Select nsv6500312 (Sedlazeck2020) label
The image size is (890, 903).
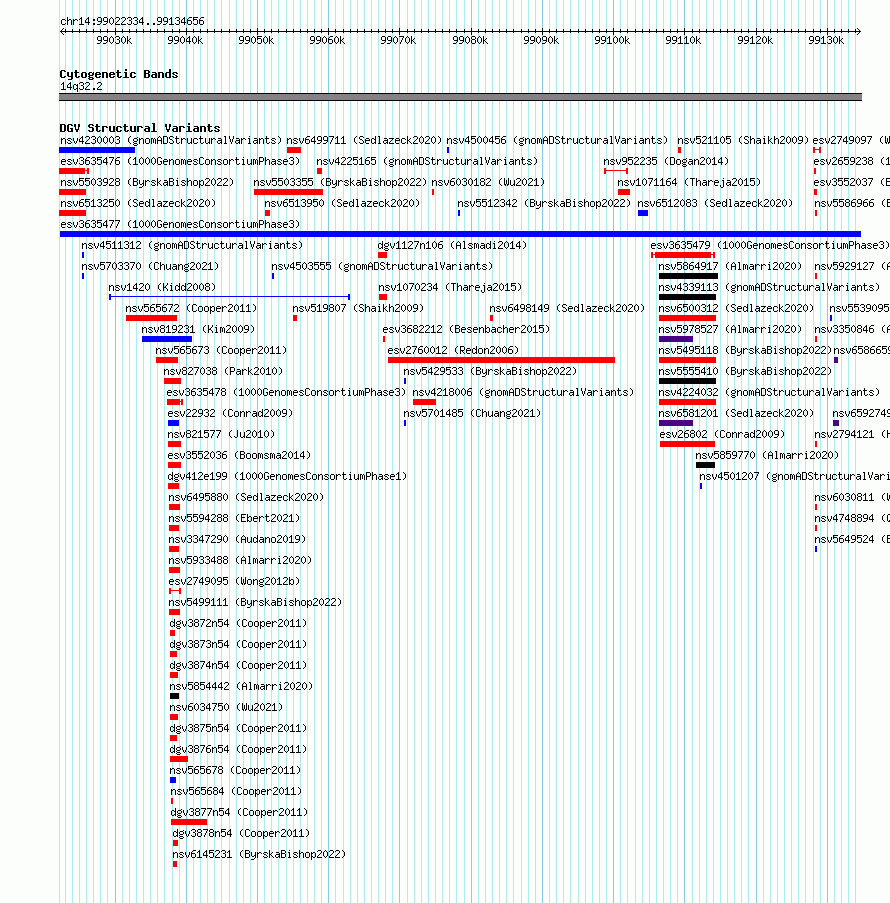(736, 308)
